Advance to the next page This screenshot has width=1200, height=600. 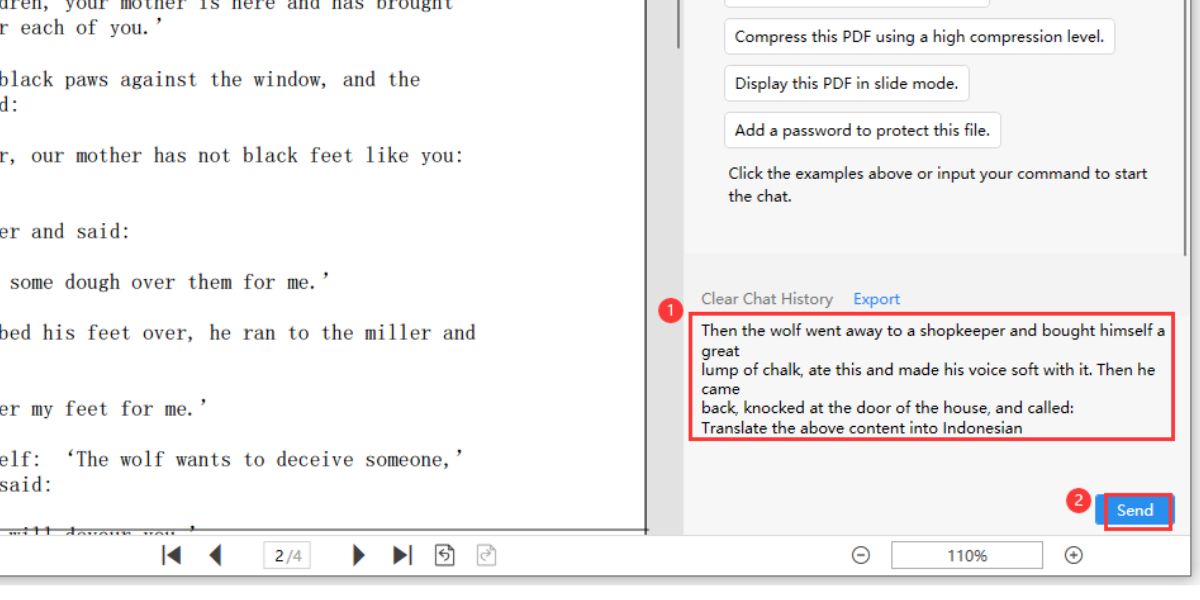pyautogui.click(x=357, y=555)
